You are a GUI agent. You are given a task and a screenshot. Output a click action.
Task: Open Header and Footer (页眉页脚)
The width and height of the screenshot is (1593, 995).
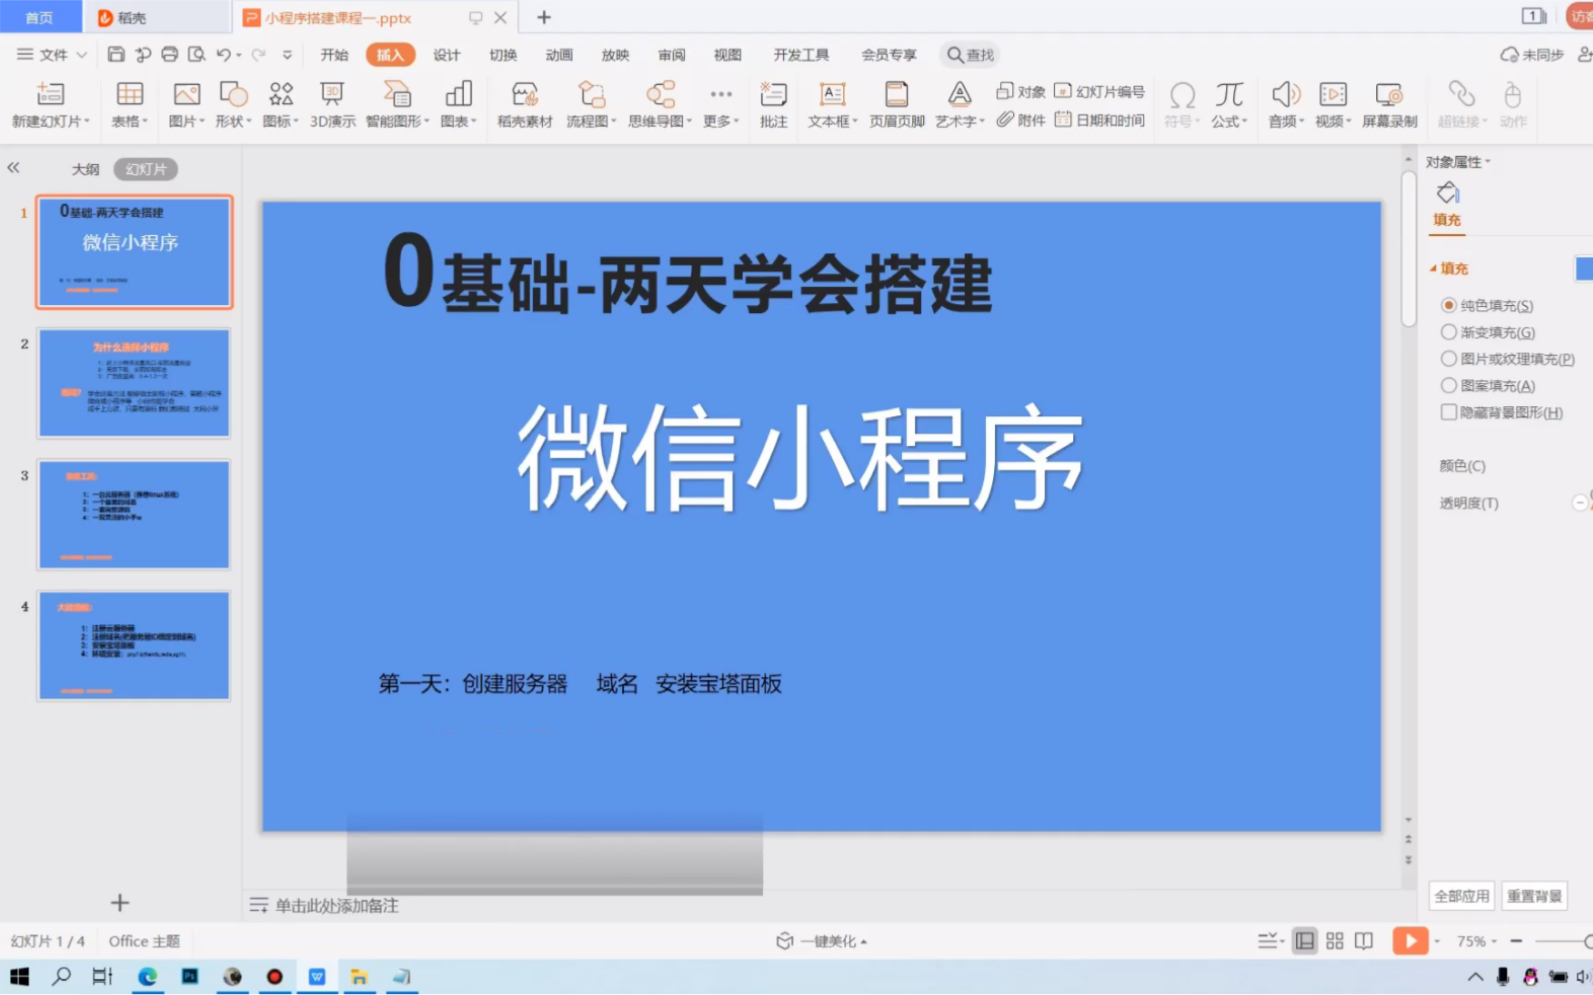click(897, 104)
